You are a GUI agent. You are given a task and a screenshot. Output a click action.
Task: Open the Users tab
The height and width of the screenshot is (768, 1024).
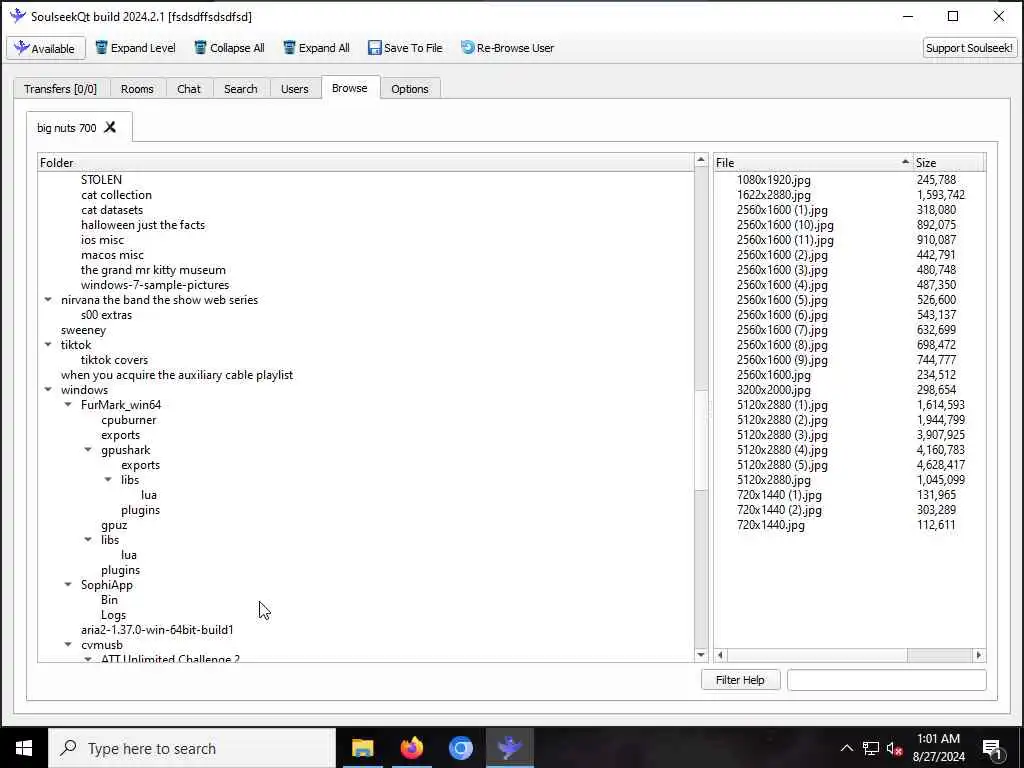295,89
